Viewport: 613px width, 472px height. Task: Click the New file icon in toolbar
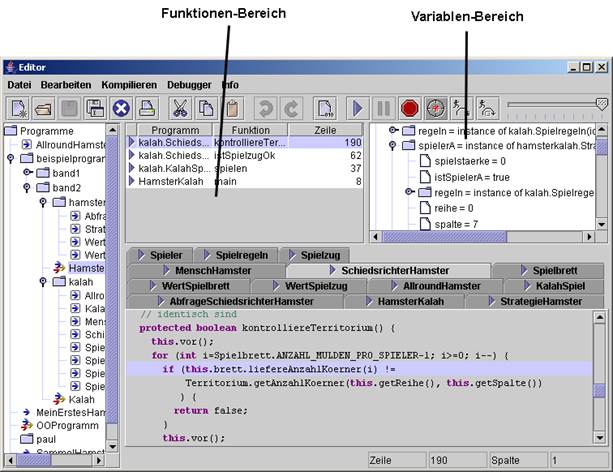pyautogui.click(x=20, y=108)
